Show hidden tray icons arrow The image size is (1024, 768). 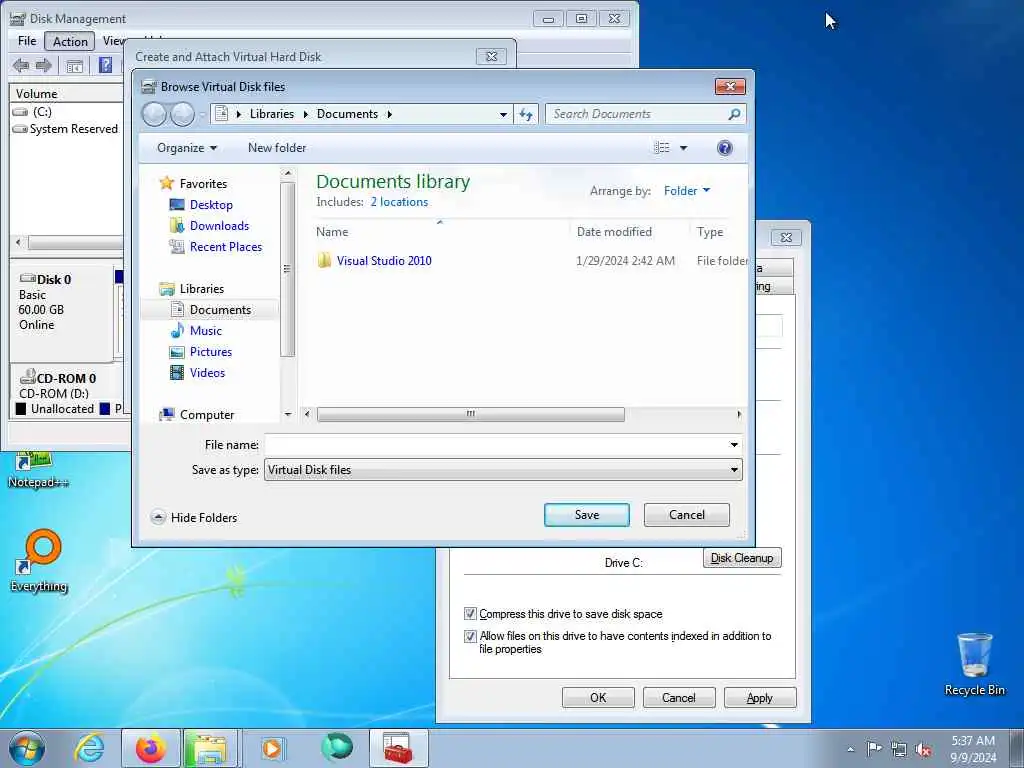[850, 749]
